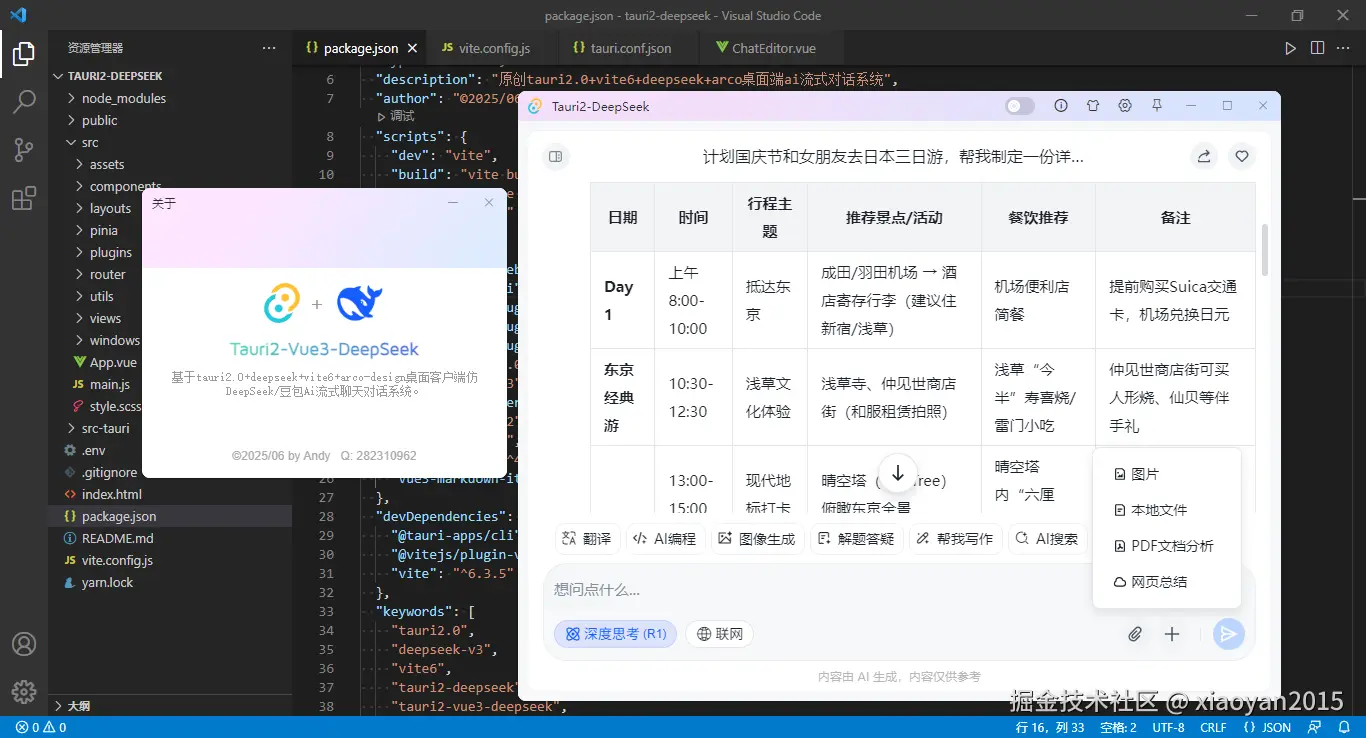Switch to the tauri.conf.json tab
The height and width of the screenshot is (738, 1366).
(630, 48)
